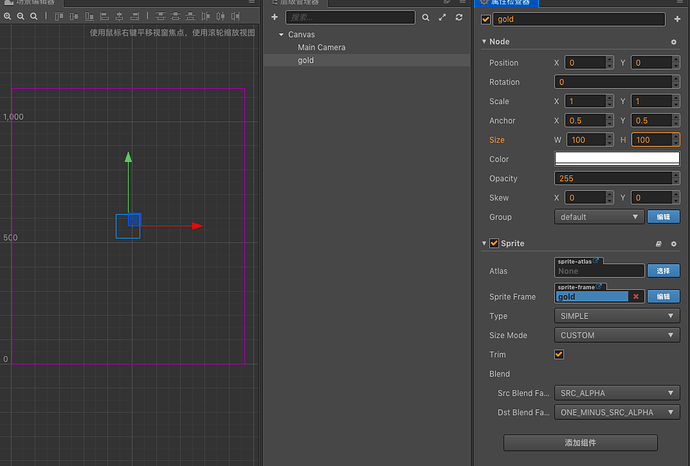Click the blue 选择 button beside Atlas
Viewport: 690px width, 466px height.
pos(662,271)
